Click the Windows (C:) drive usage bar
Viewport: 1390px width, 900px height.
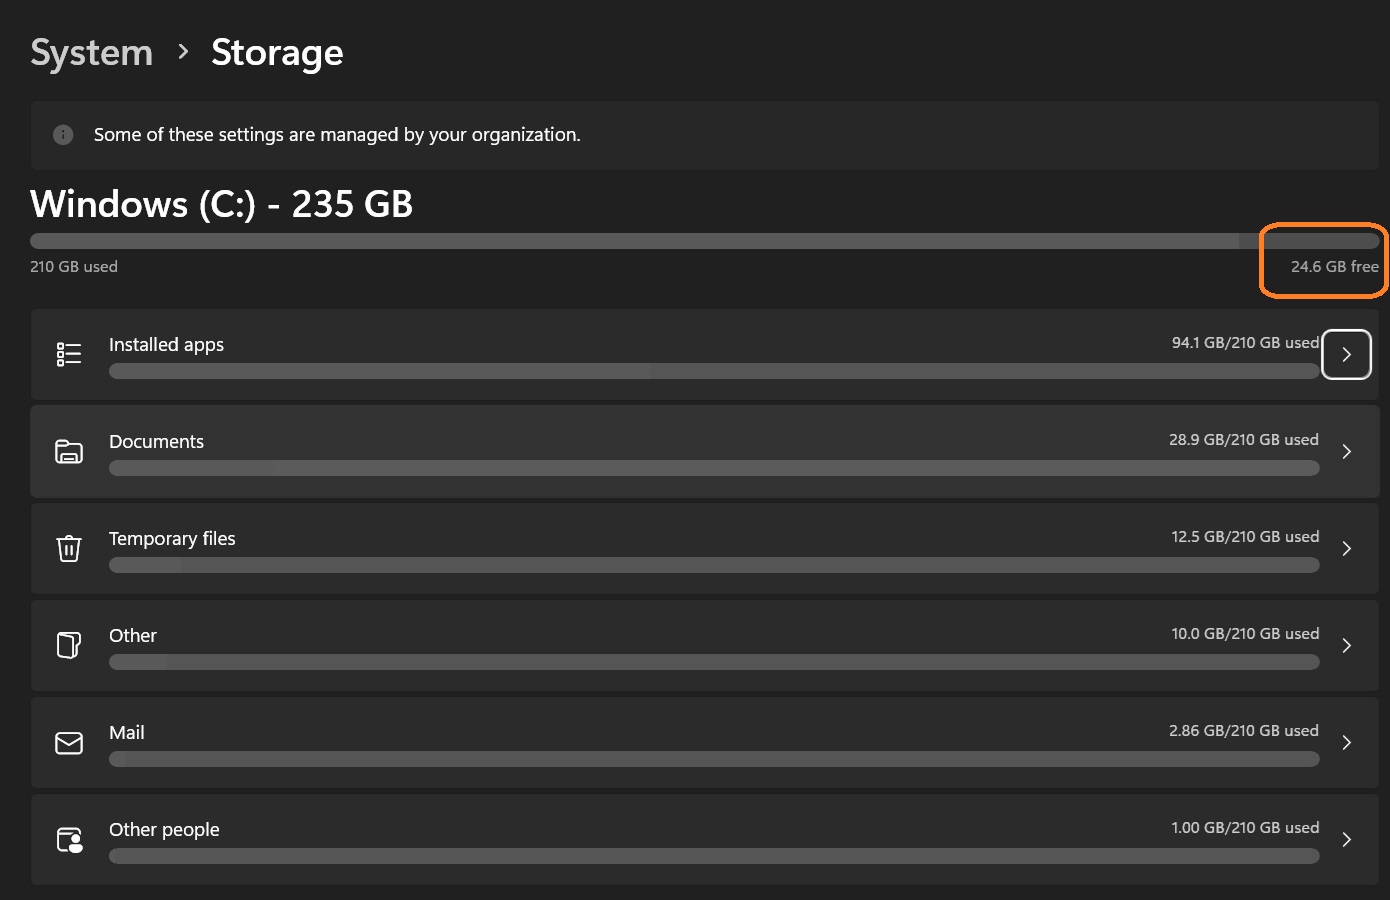pos(705,241)
